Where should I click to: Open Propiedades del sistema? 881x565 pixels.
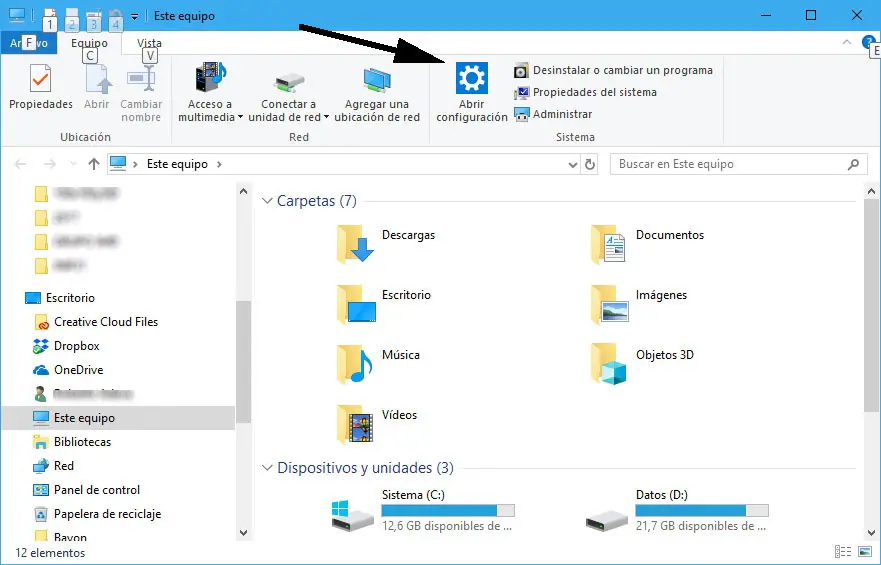coord(585,92)
